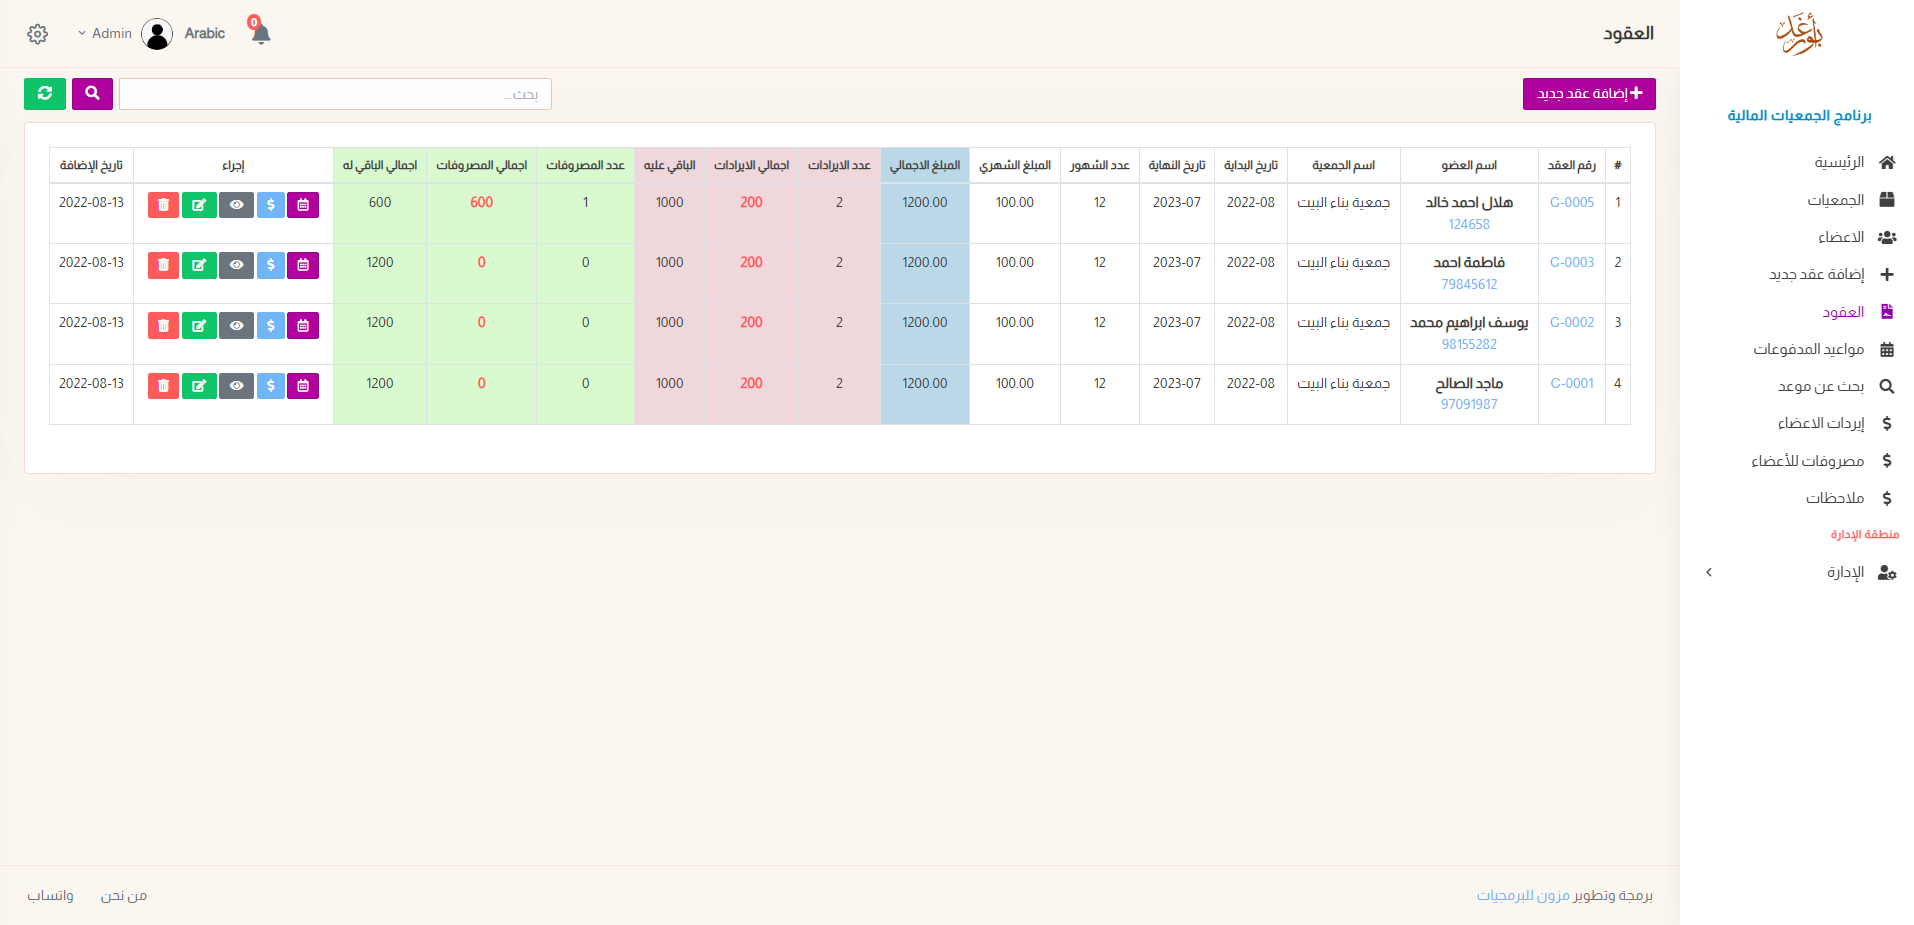This screenshot has width=1914, height=925.
Task: Open the notifications bell icon
Action: [261, 34]
